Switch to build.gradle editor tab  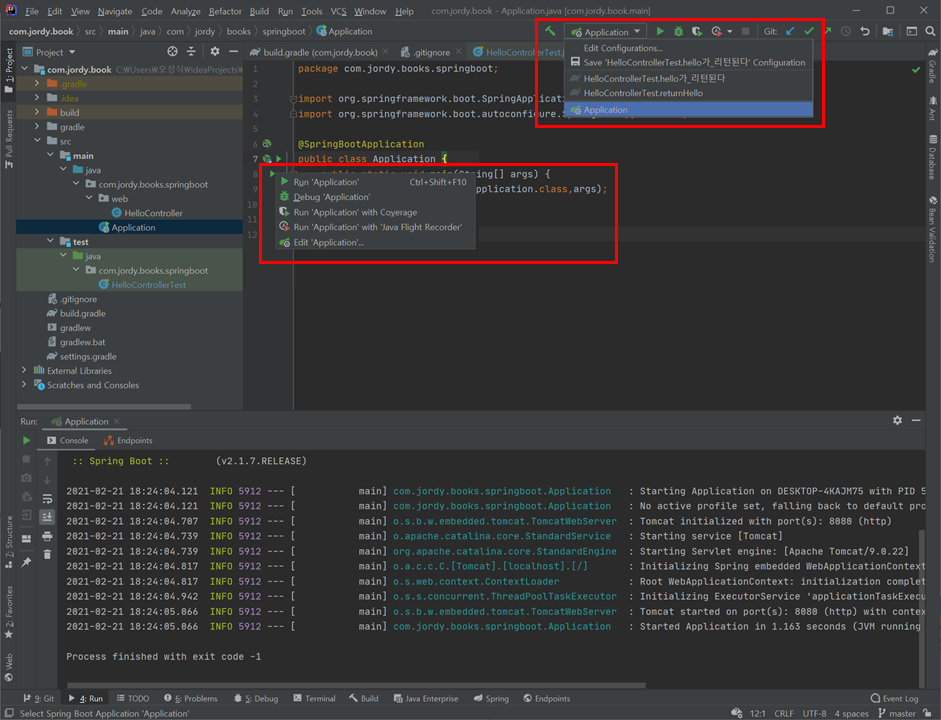320,52
